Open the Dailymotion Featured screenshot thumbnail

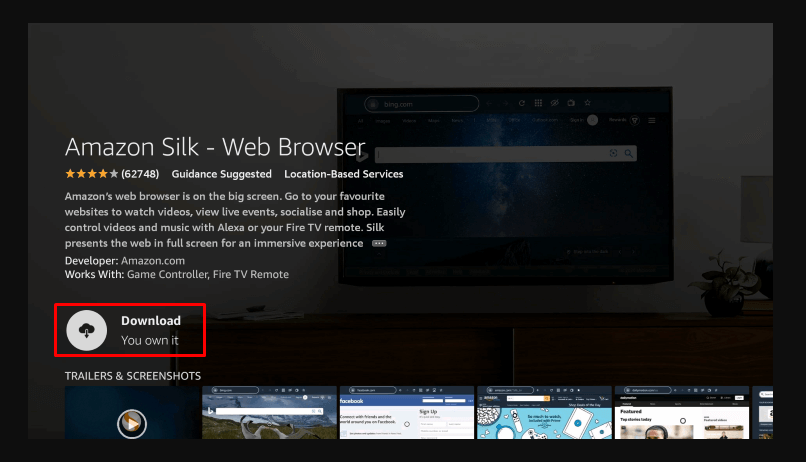(x=682, y=412)
